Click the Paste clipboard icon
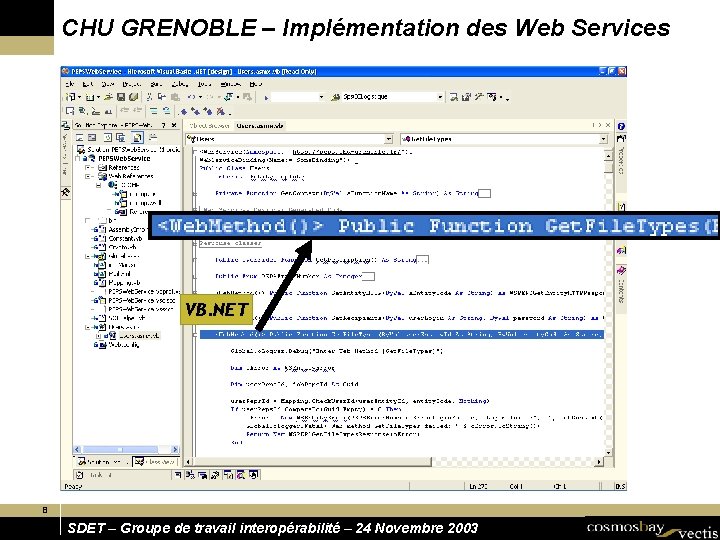This screenshot has width=720, height=540. click(x=175, y=97)
